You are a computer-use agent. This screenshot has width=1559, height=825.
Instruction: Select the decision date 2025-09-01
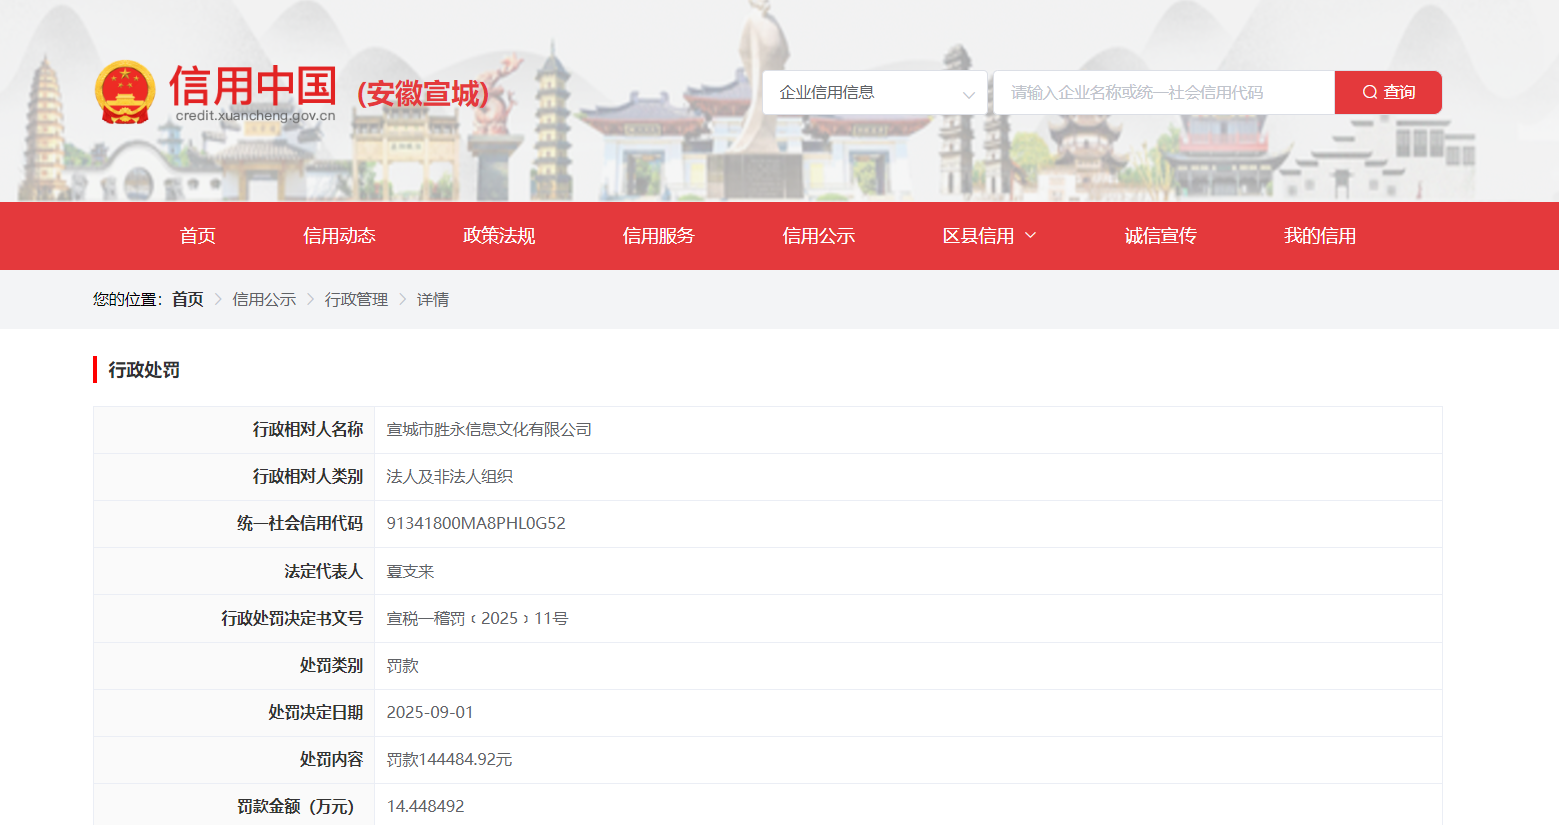point(430,713)
